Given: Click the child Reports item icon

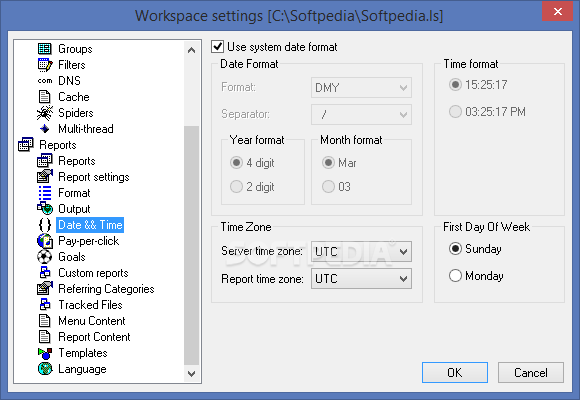Looking at the screenshot, I should coord(45,161).
